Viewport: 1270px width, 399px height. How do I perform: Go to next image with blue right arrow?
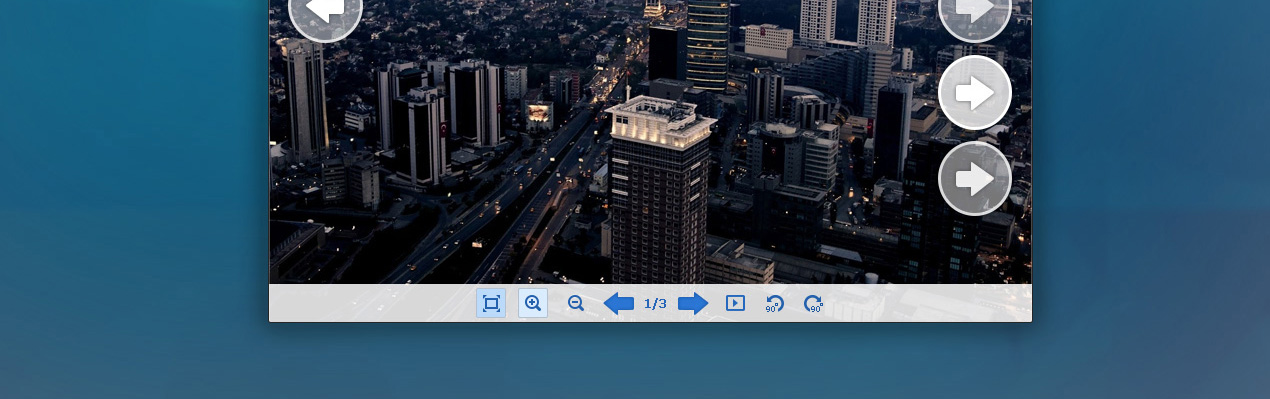(x=693, y=304)
